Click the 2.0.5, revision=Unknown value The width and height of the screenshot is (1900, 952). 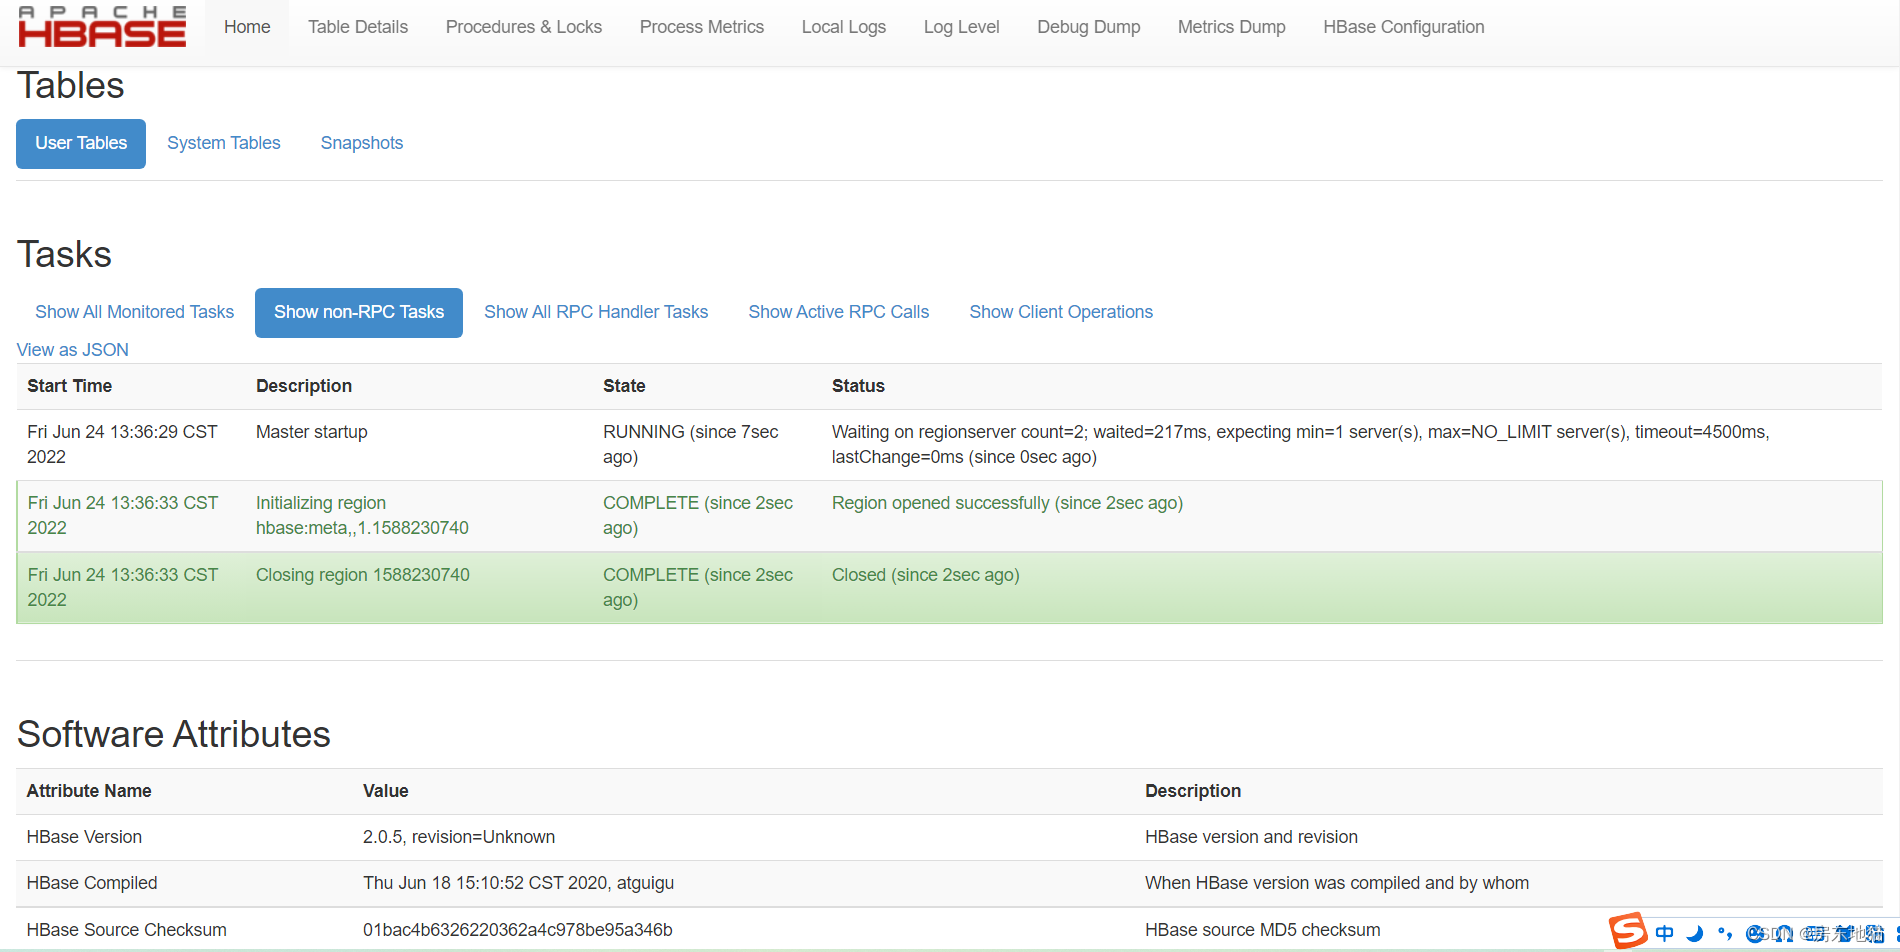[459, 837]
